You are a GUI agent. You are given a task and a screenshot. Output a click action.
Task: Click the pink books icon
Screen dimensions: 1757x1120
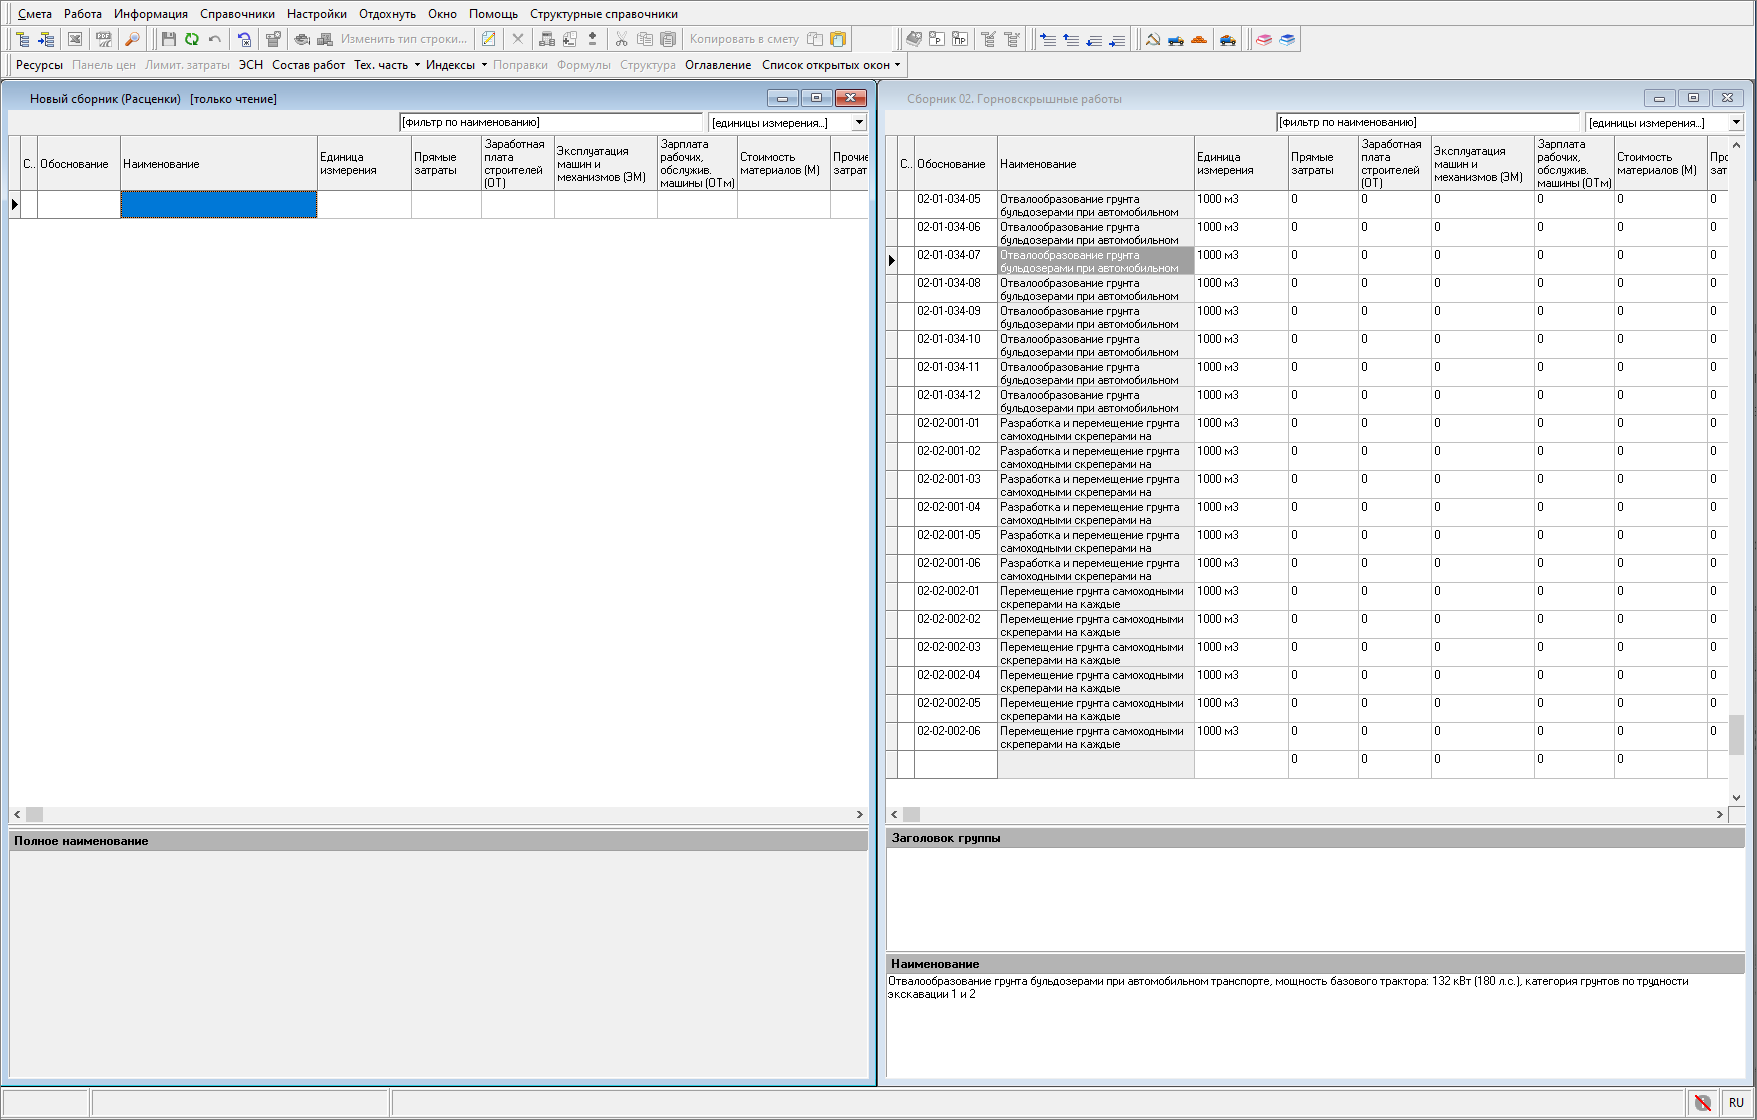(1264, 39)
